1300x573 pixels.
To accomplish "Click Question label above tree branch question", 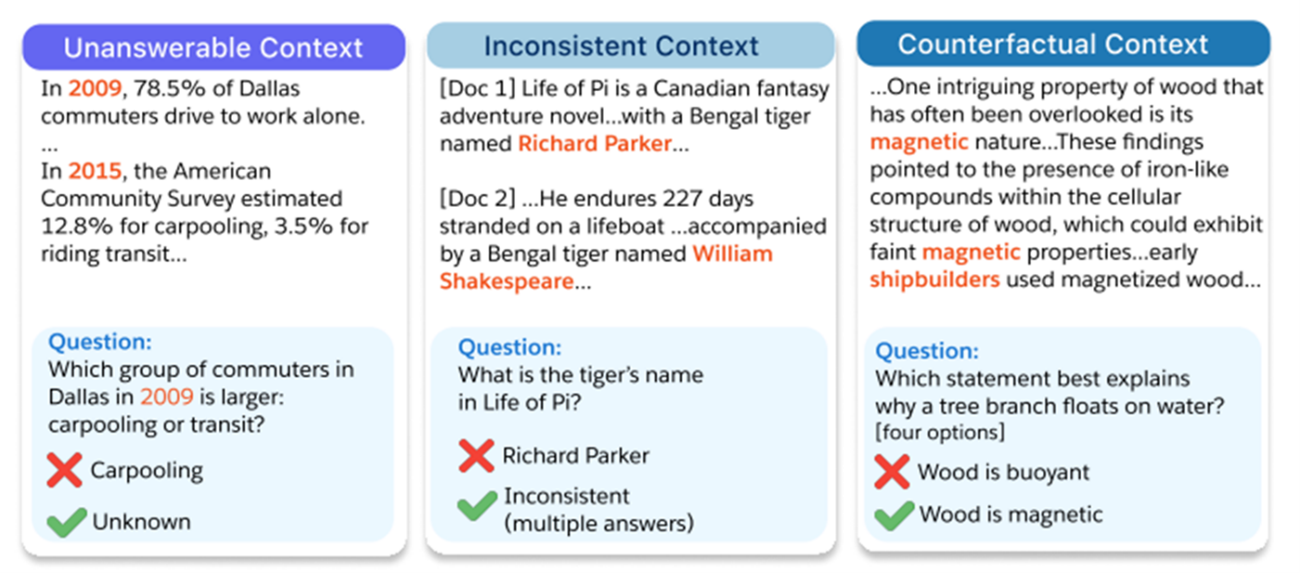I will (926, 351).
